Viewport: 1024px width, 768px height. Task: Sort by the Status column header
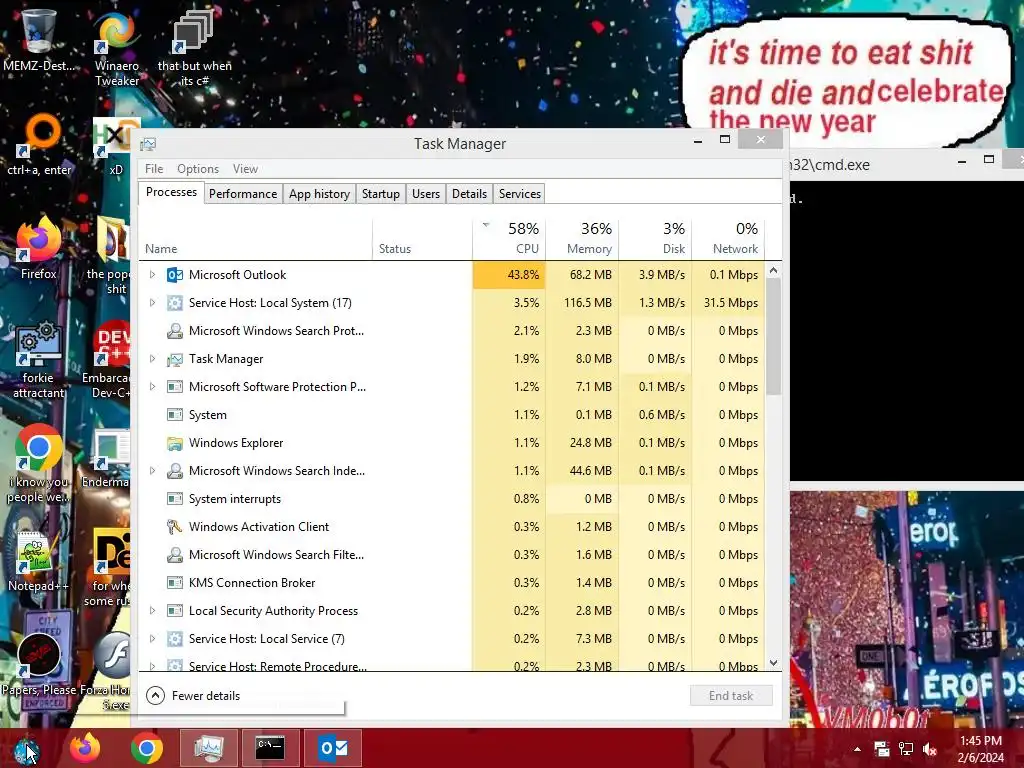pyautogui.click(x=423, y=238)
